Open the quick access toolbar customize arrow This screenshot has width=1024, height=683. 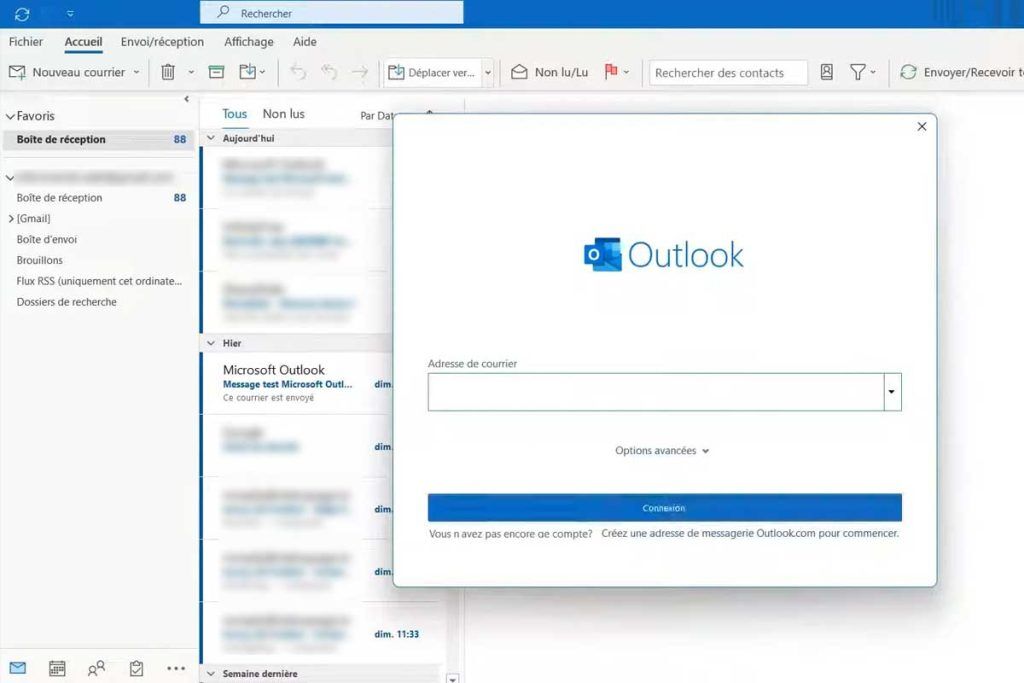(71, 14)
